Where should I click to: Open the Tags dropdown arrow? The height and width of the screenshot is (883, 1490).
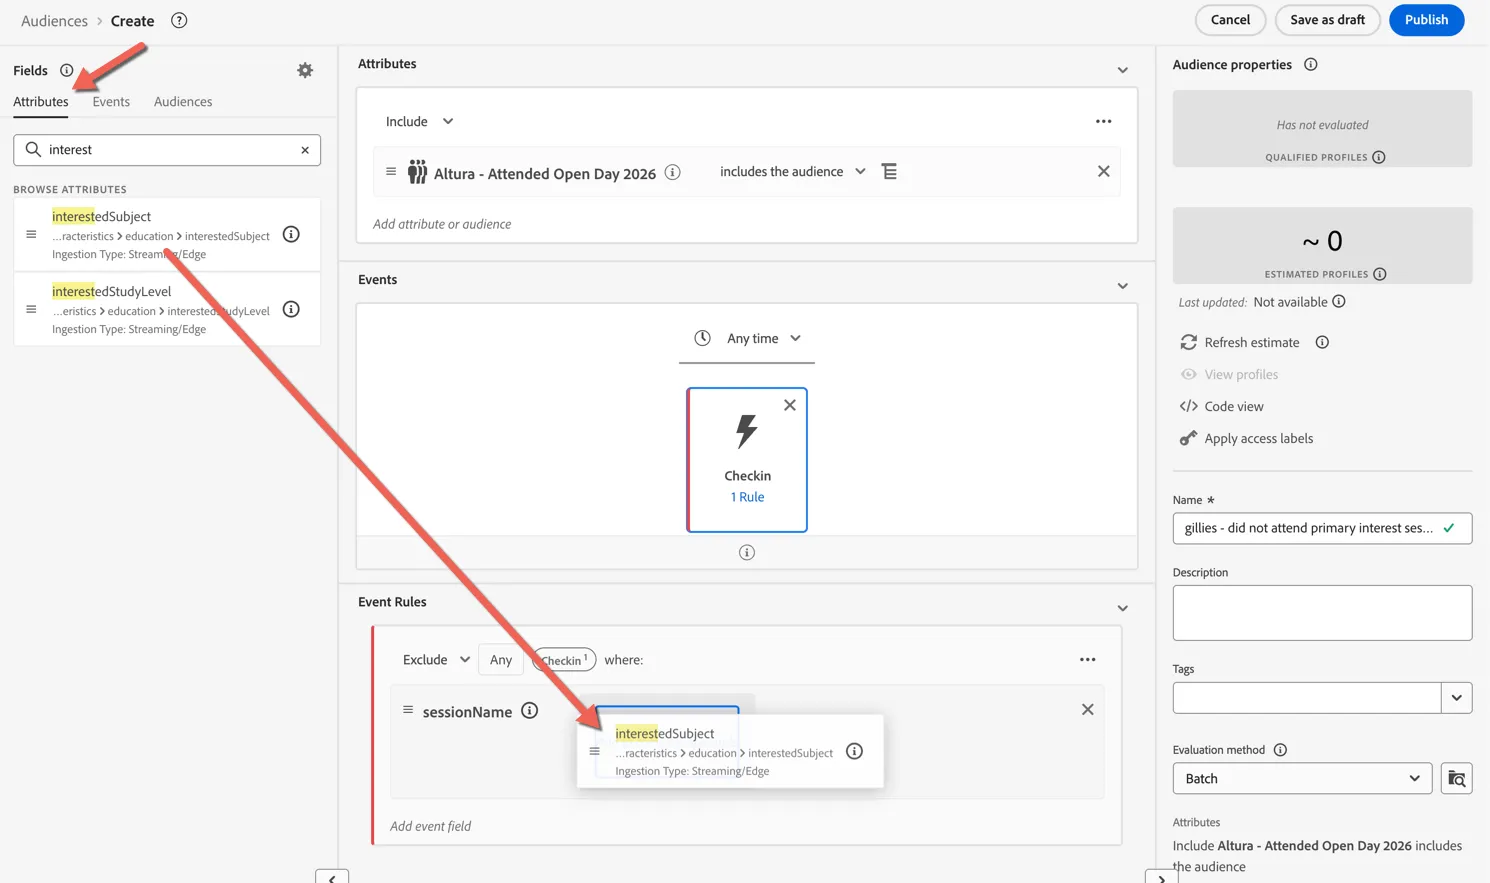(x=1456, y=698)
